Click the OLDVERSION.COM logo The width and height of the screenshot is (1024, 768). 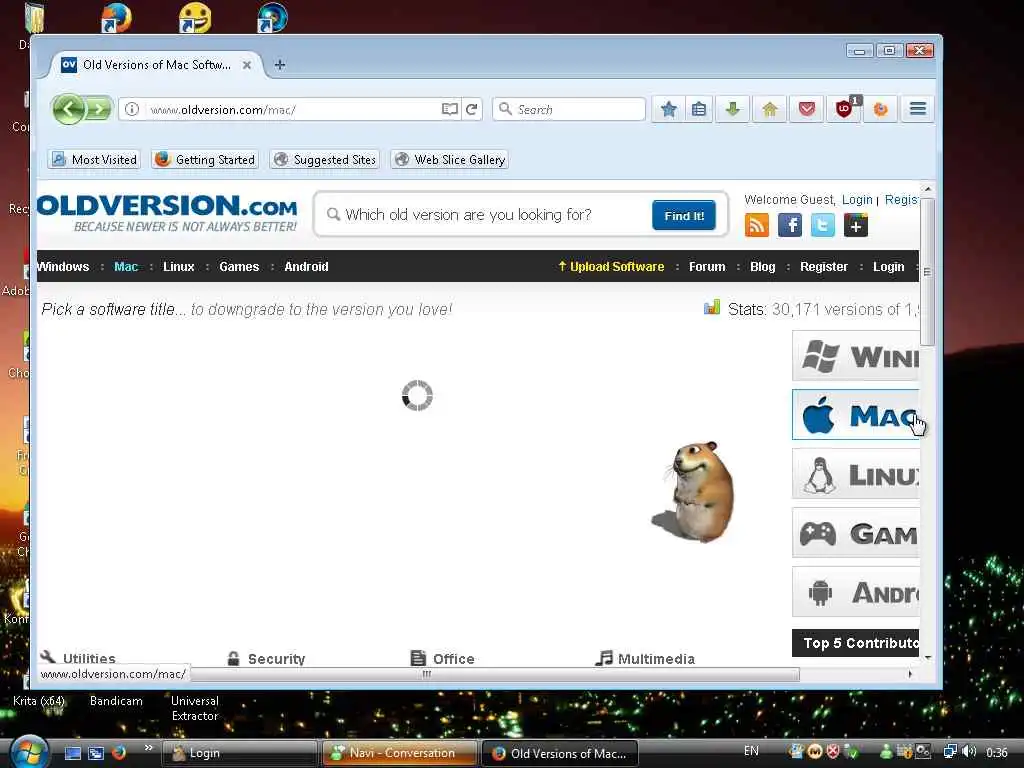pyautogui.click(x=168, y=213)
